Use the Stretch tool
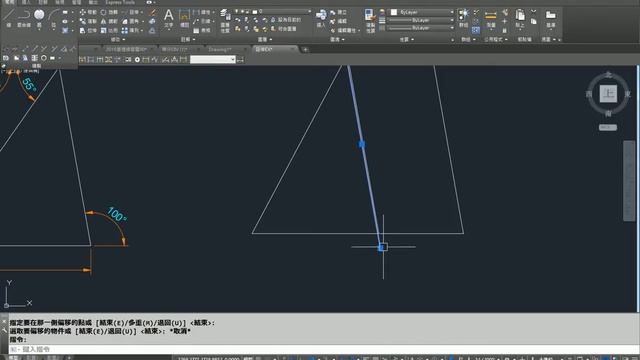The image size is (640, 360). click(x=88, y=30)
